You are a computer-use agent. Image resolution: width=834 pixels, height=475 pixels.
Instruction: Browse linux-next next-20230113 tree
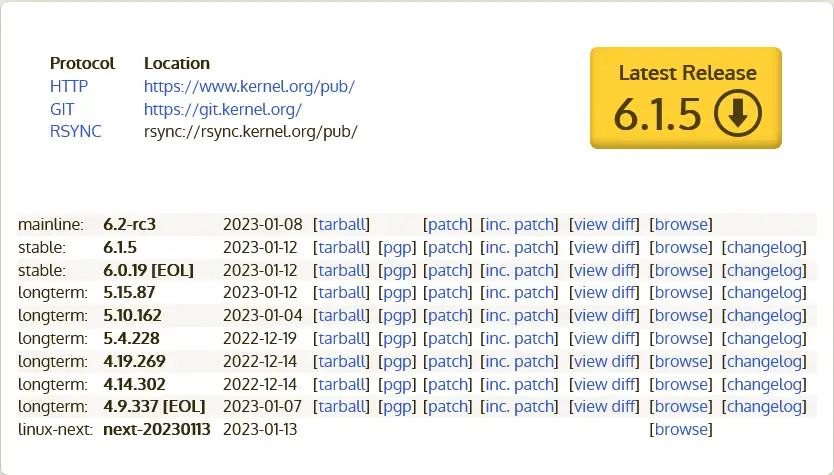coord(681,429)
